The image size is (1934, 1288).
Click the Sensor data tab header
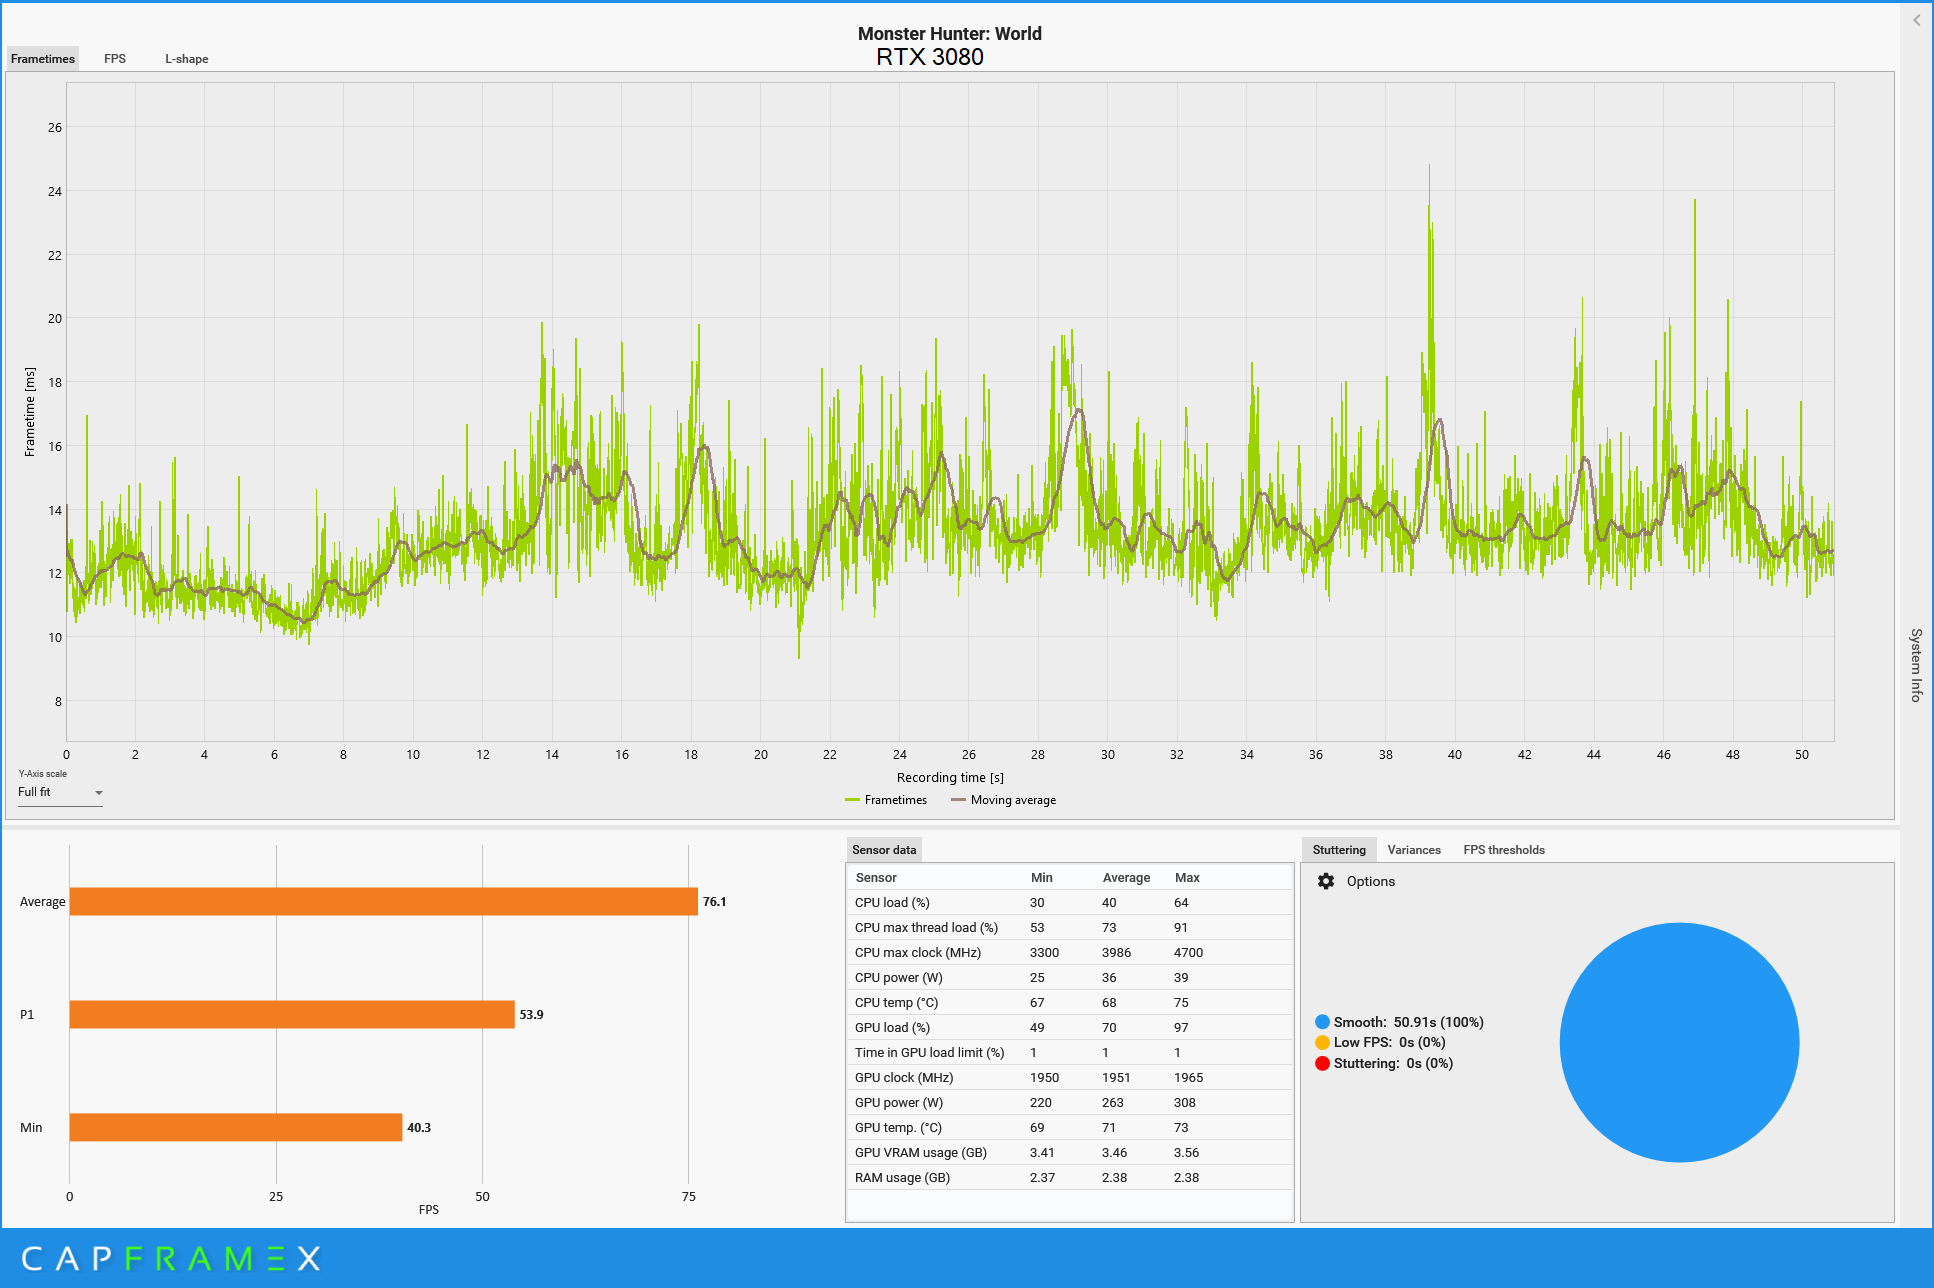click(x=884, y=850)
